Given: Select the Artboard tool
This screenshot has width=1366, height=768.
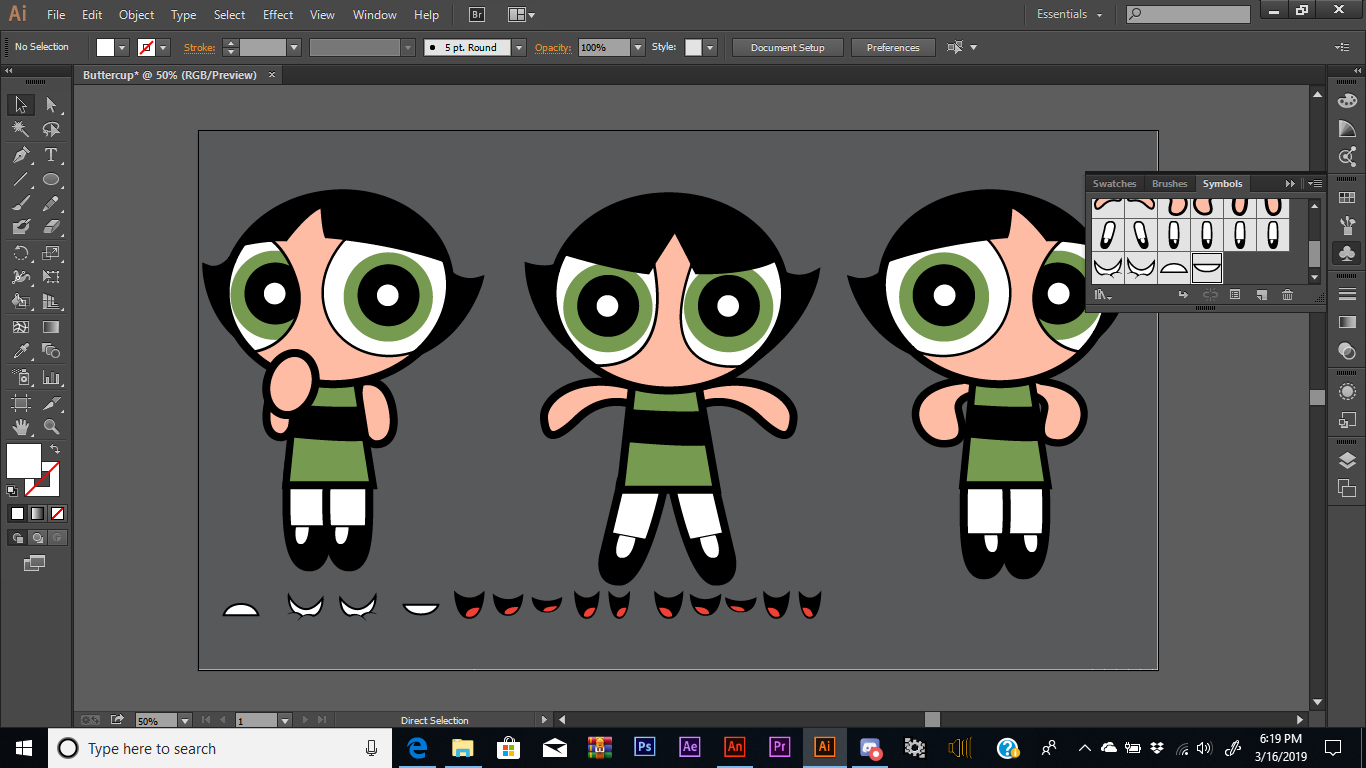Looking at the screenshot, I should (x=21, y=403).
